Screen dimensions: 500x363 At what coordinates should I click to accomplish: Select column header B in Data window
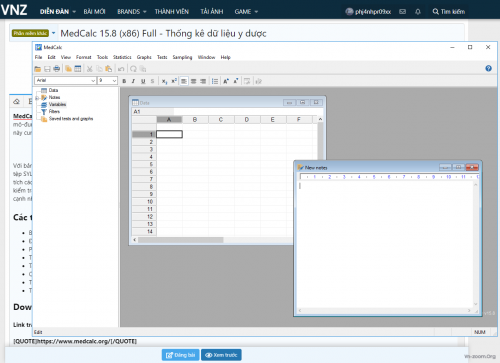195,119
